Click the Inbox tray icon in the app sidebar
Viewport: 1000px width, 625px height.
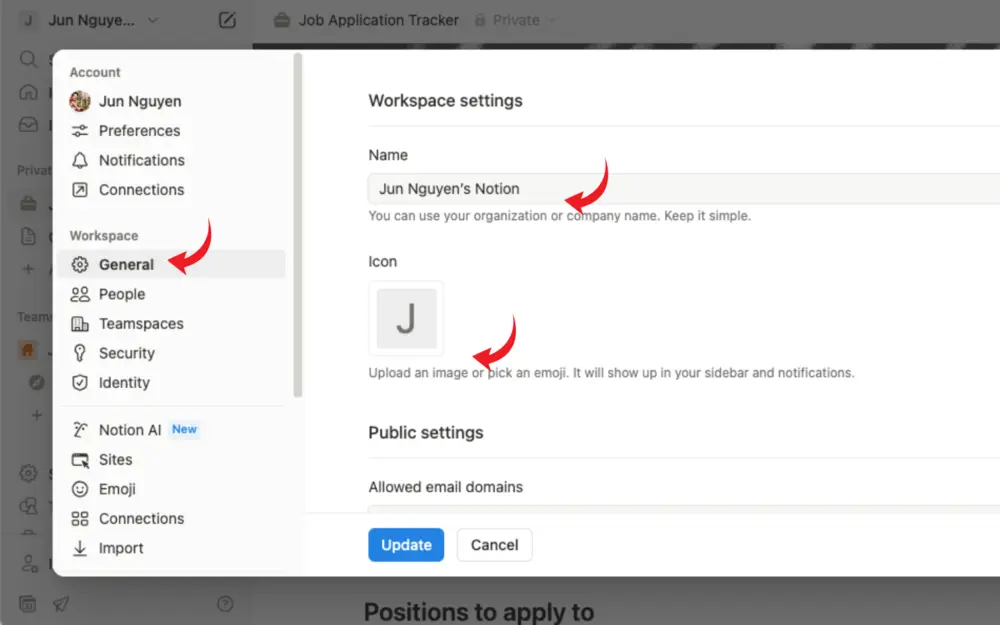pyautogui.click(x=28, y=124)
